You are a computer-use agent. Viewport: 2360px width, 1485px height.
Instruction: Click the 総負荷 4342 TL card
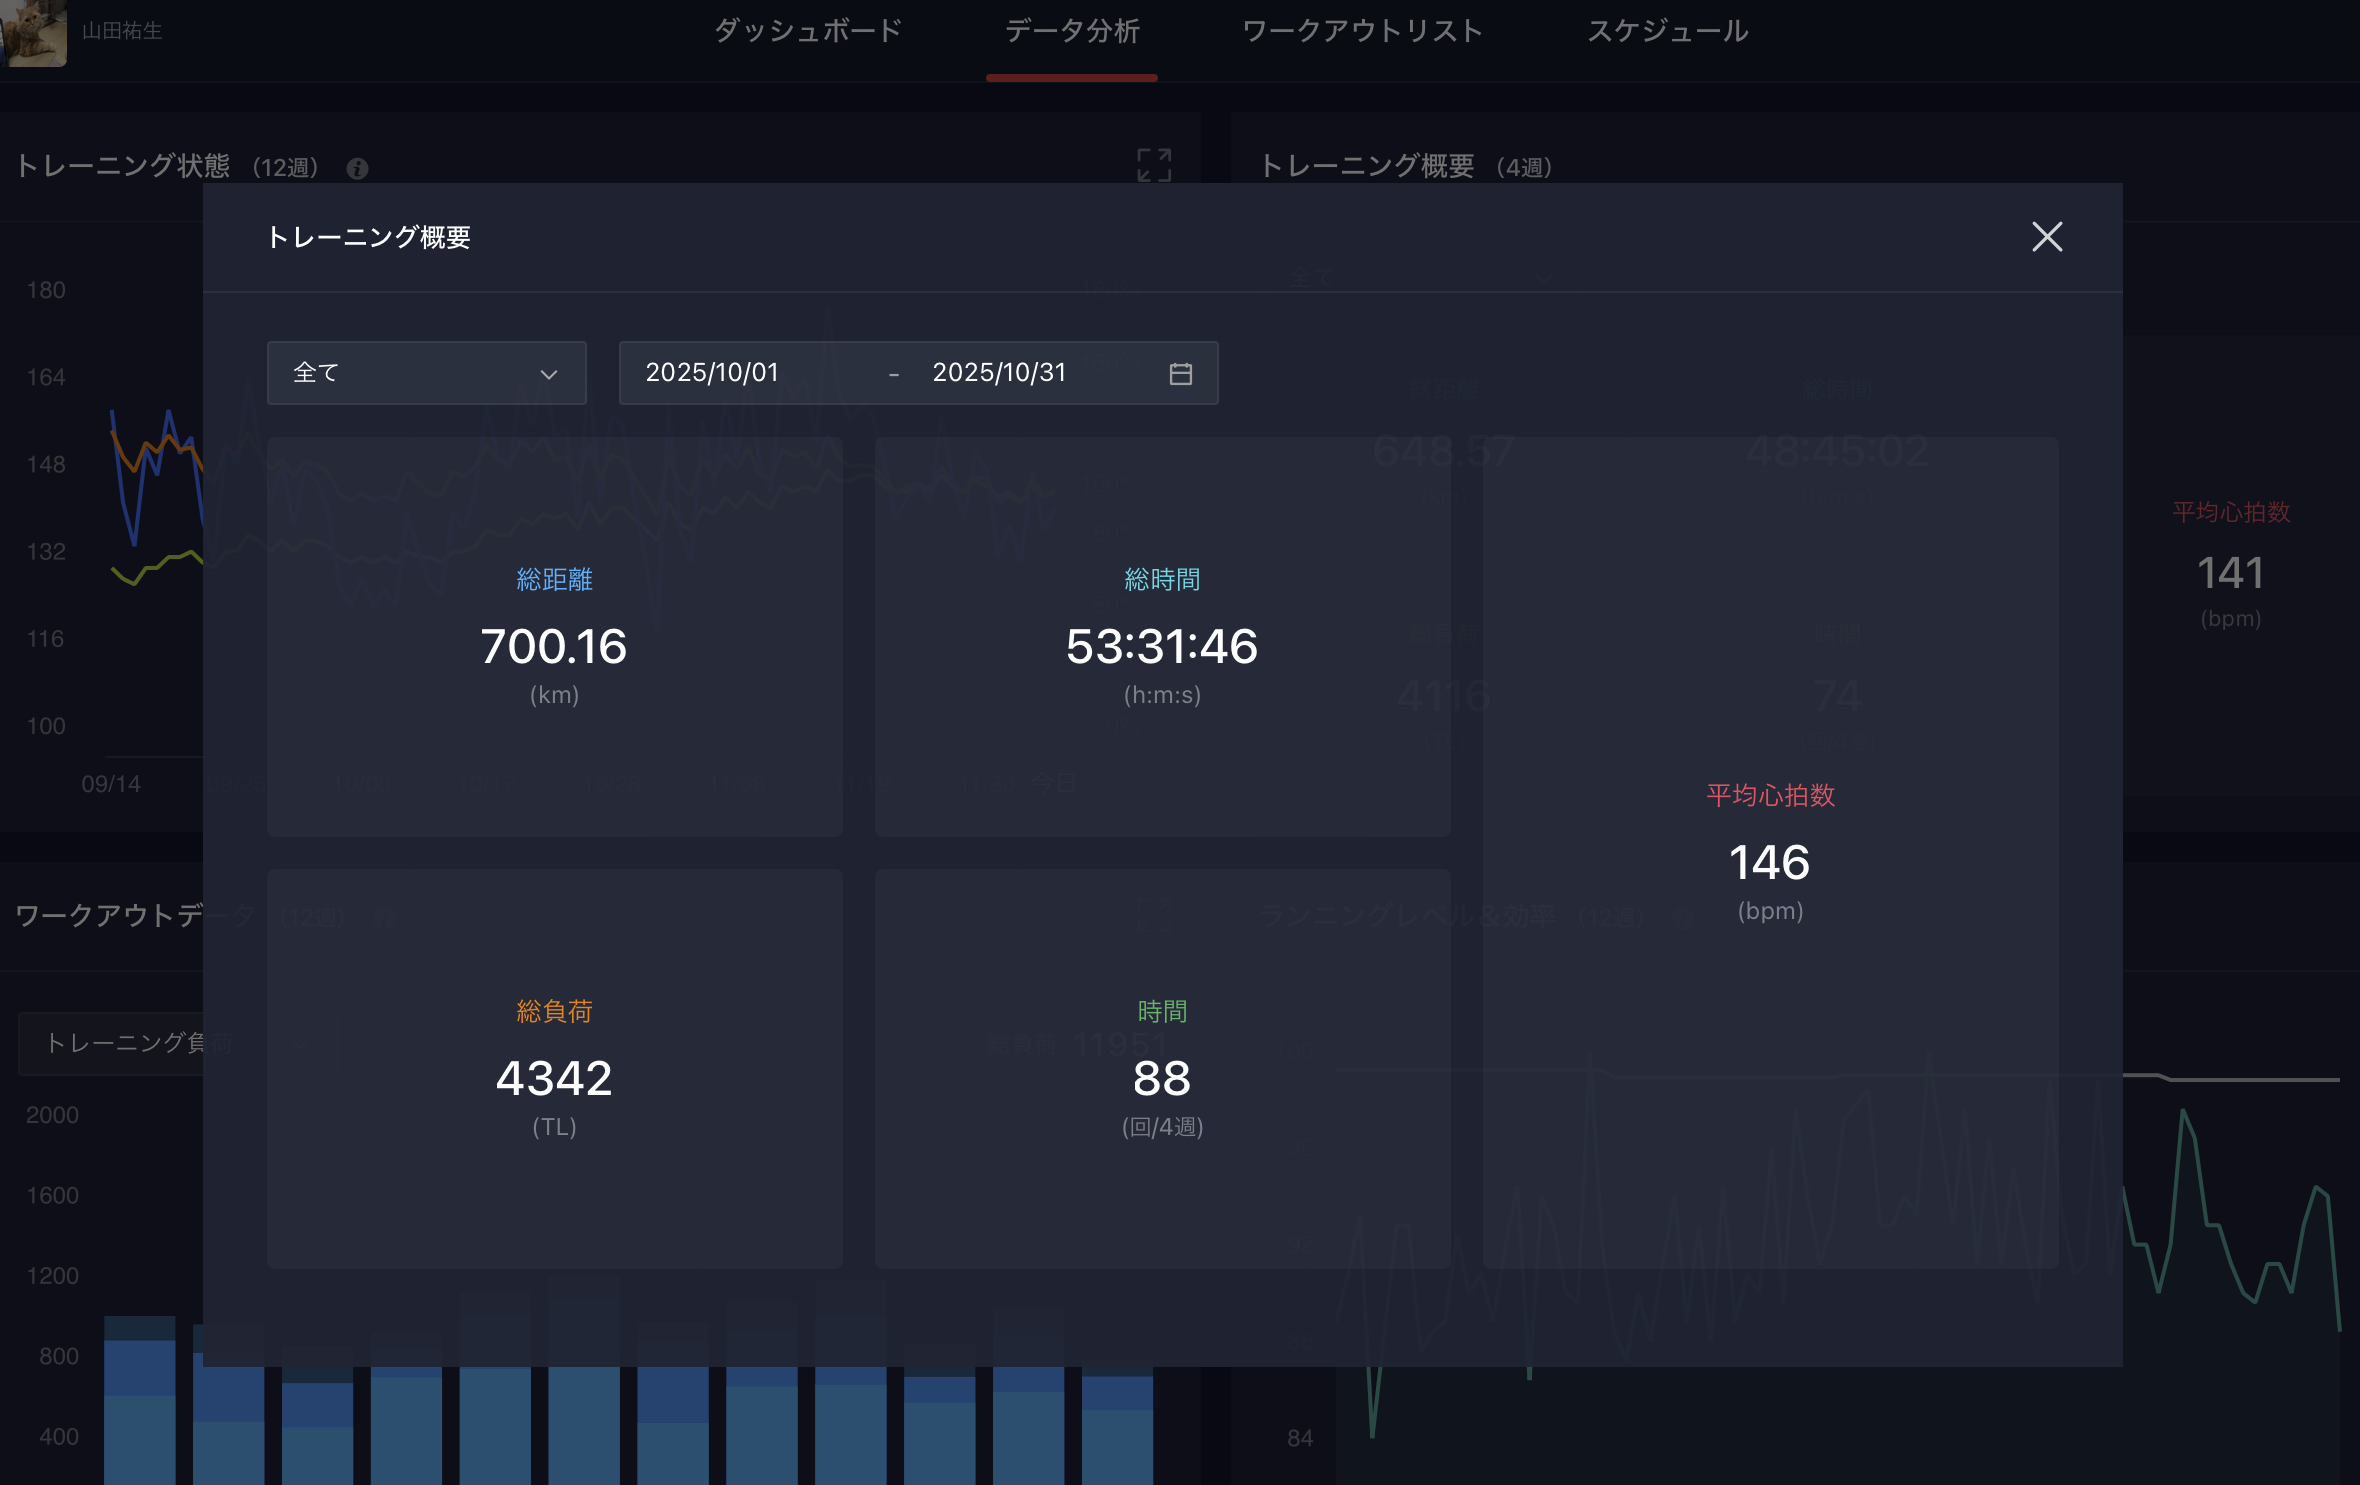tap(554, 1068)
